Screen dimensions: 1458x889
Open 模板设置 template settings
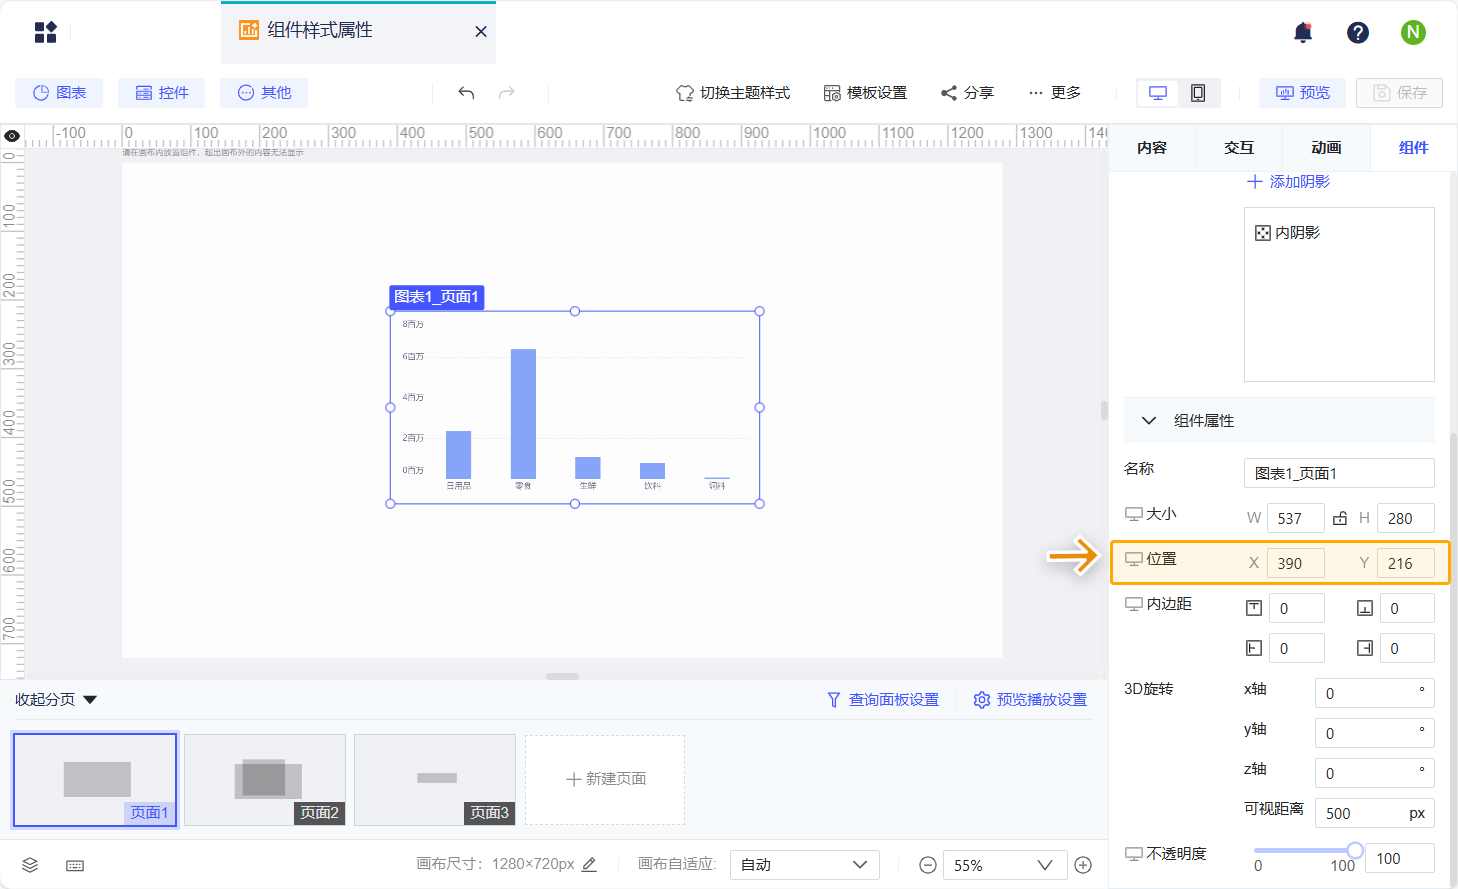pos(865,93)
